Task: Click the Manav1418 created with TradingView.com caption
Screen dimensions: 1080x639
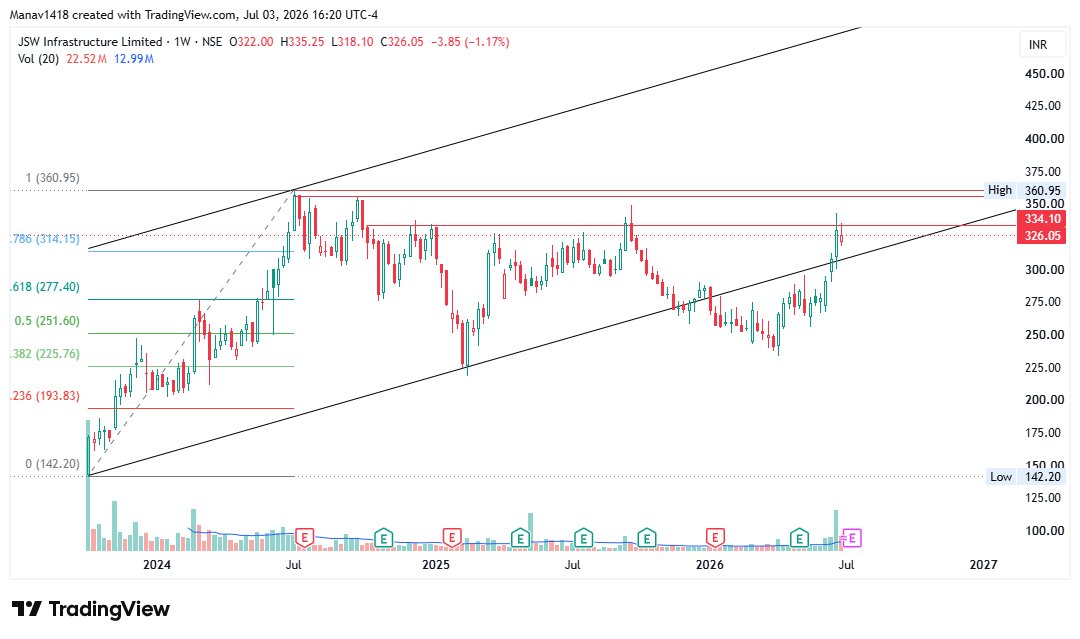Action: (194, 14)
